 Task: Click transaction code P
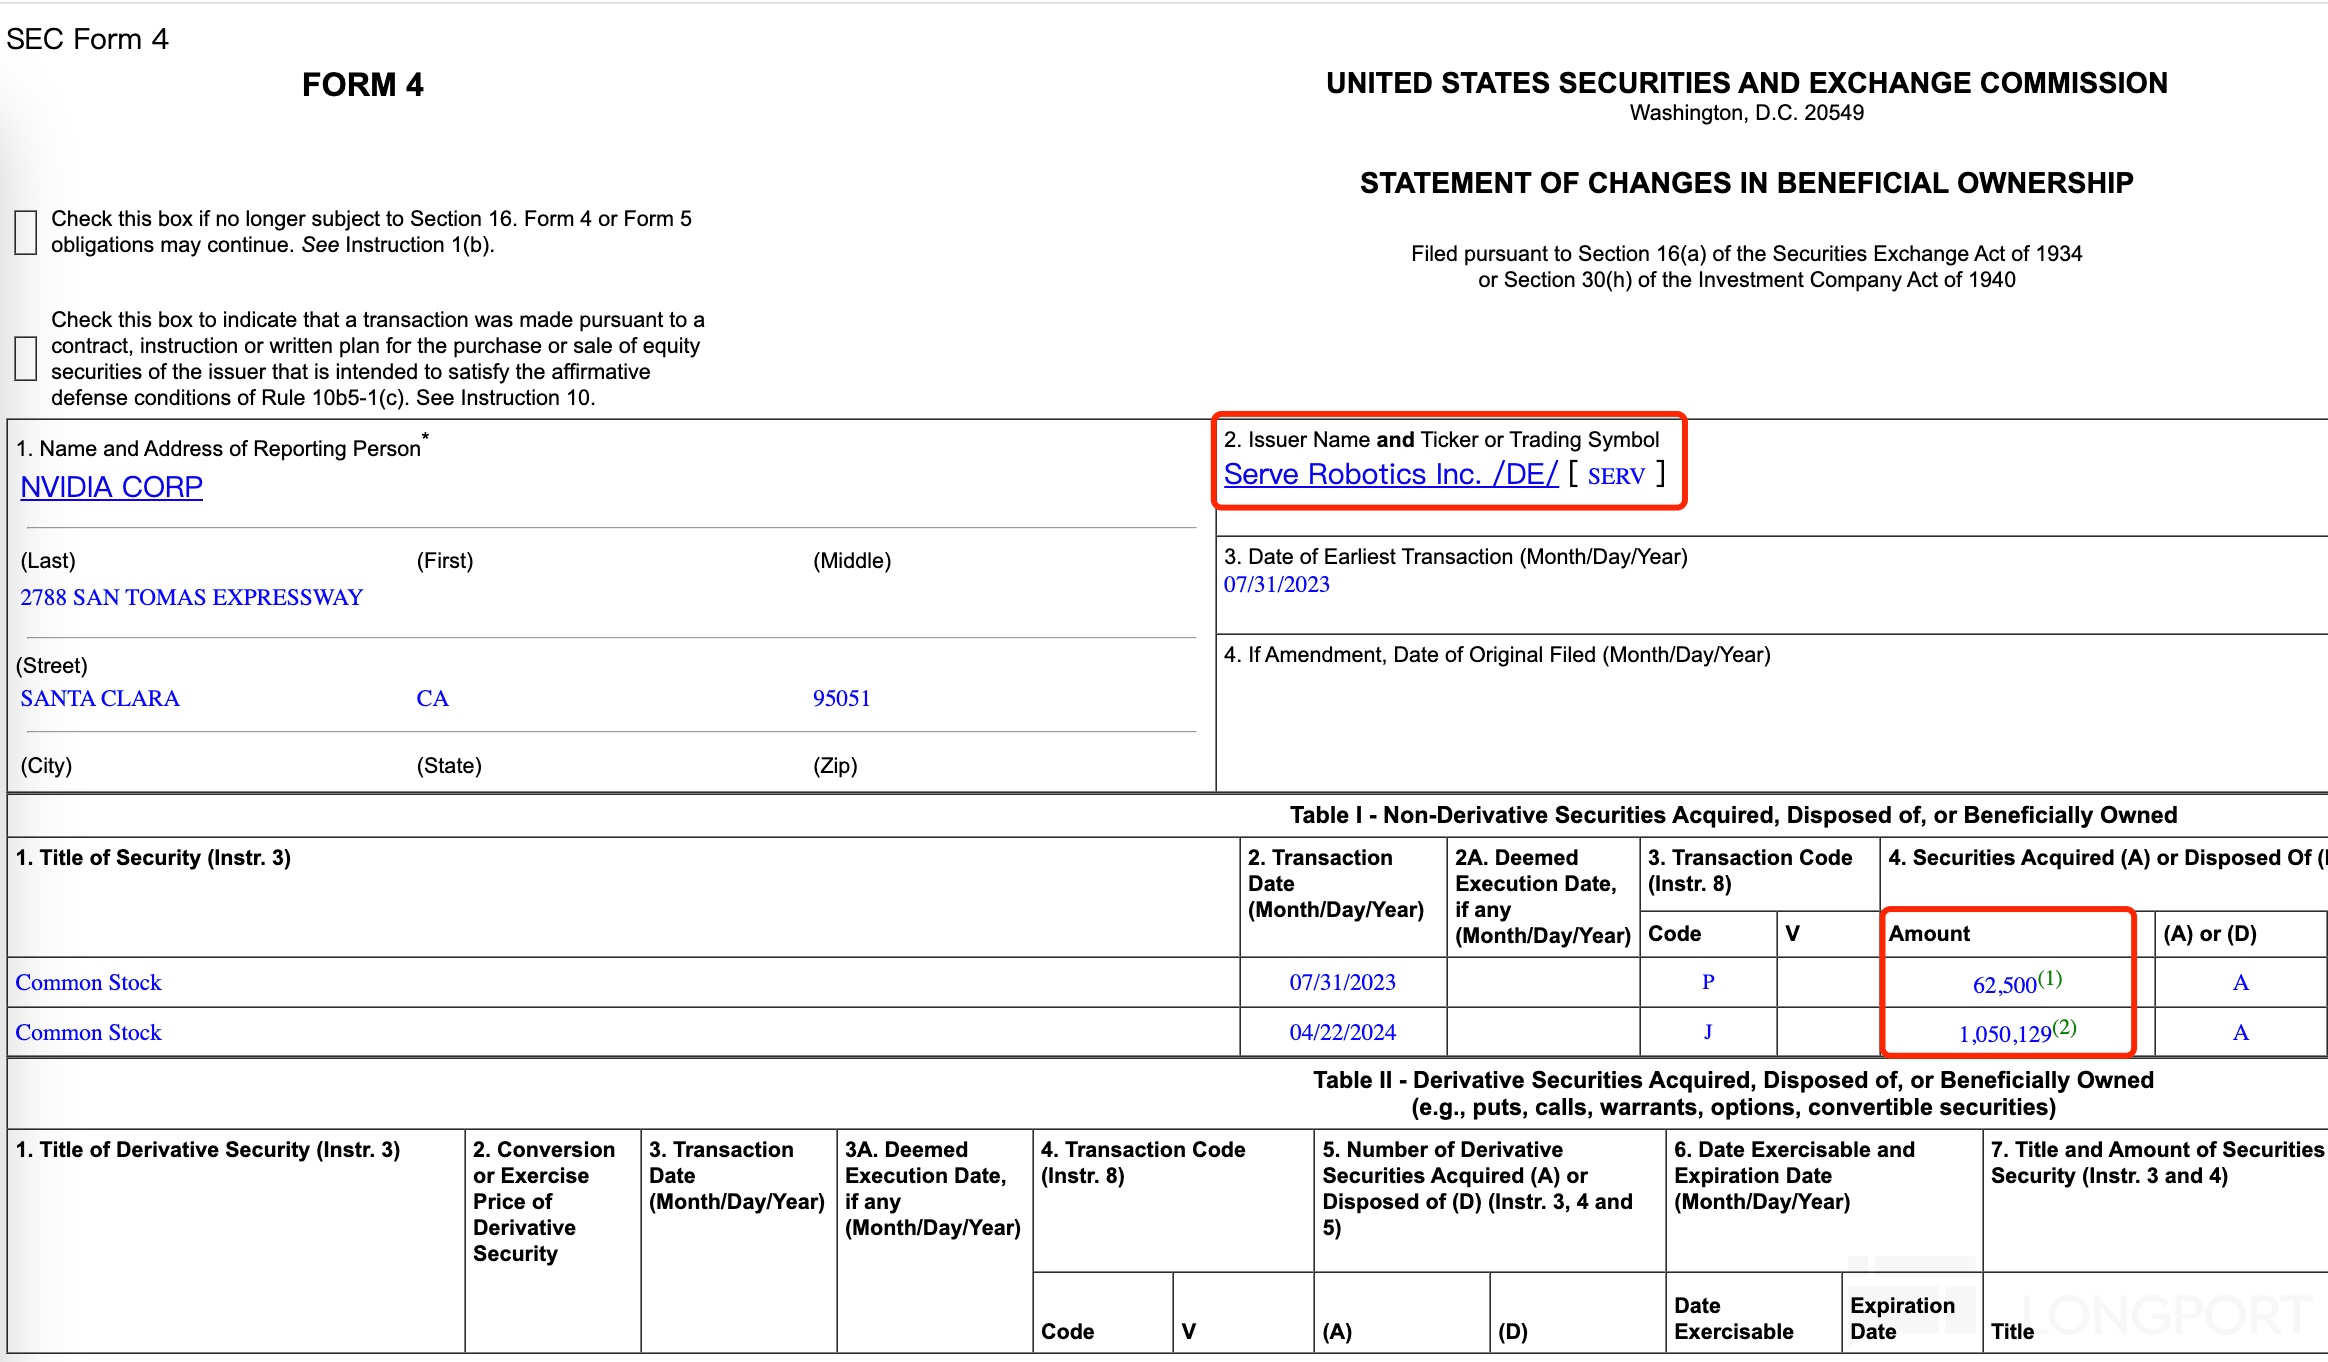click(x=1708, y=982)
